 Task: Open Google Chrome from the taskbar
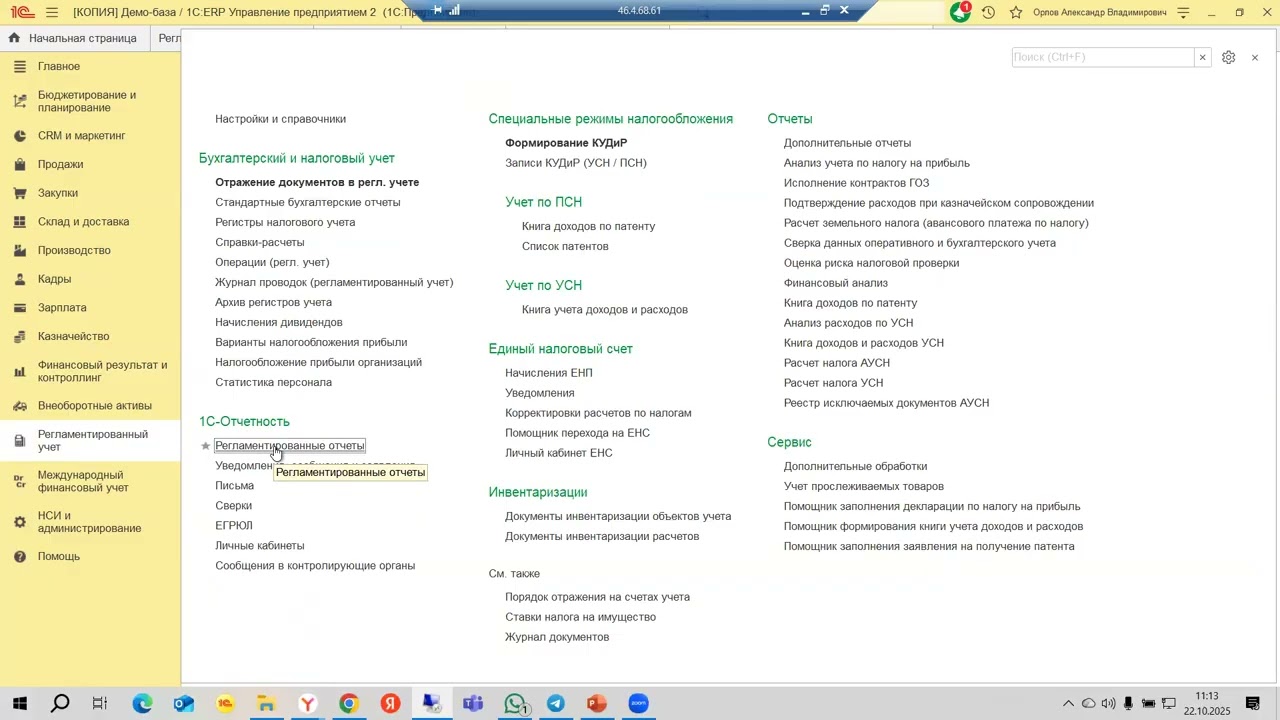tap(348, 704)
